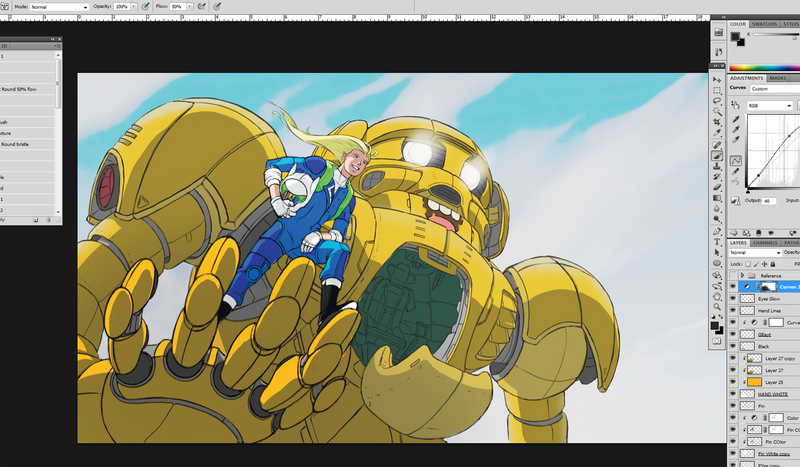Collapse the toolbox panel with double arrows
The height and width of the screenshot is (467, 800).
(x=715, y=66)
